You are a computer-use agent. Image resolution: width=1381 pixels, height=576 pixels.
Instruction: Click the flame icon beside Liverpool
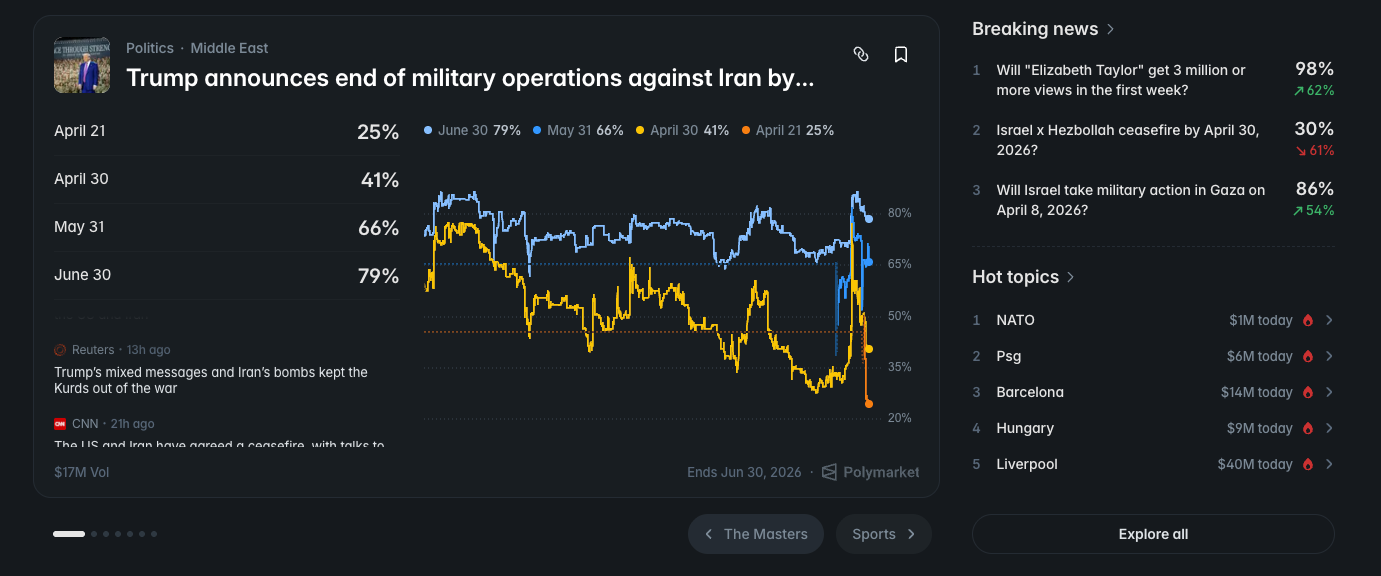[x=1307, y=464]
